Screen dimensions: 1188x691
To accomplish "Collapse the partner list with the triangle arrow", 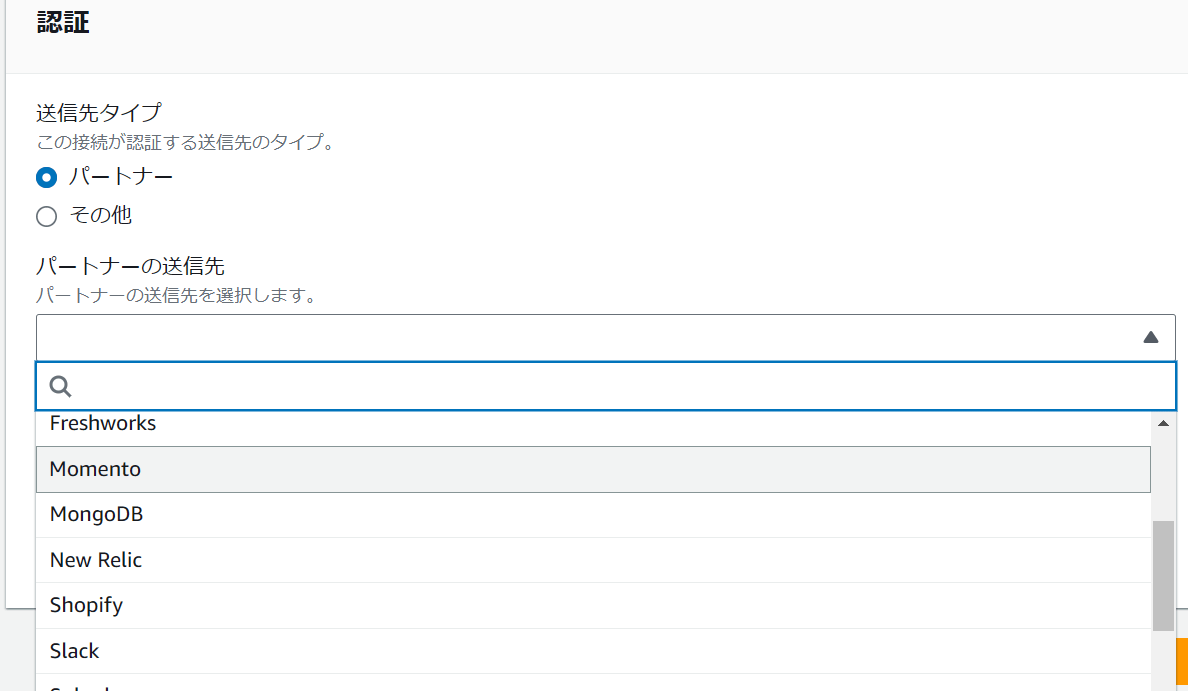I will (1150, 338).
